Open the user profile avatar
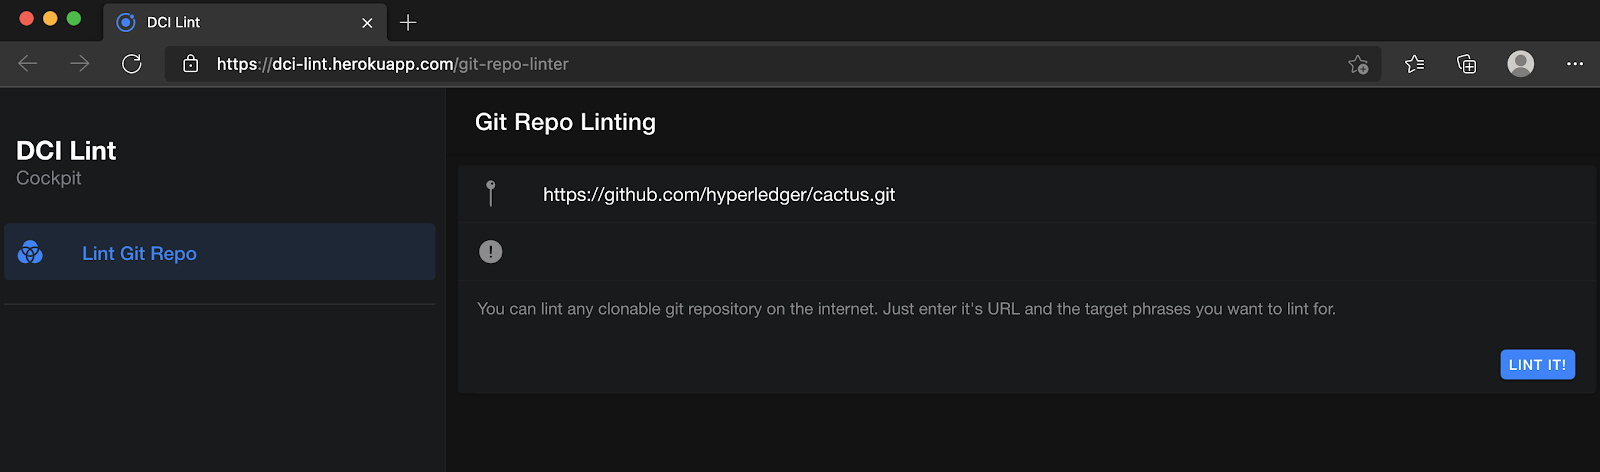Screen dimensions: 1600x472 [1520, 64]
